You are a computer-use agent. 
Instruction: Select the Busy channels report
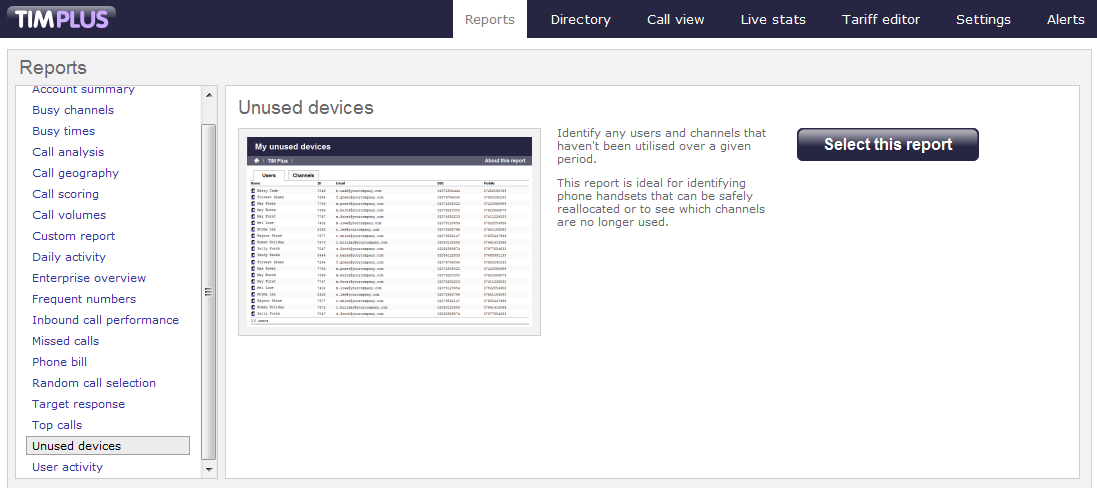pyautogui.click(x=73, y=110)
